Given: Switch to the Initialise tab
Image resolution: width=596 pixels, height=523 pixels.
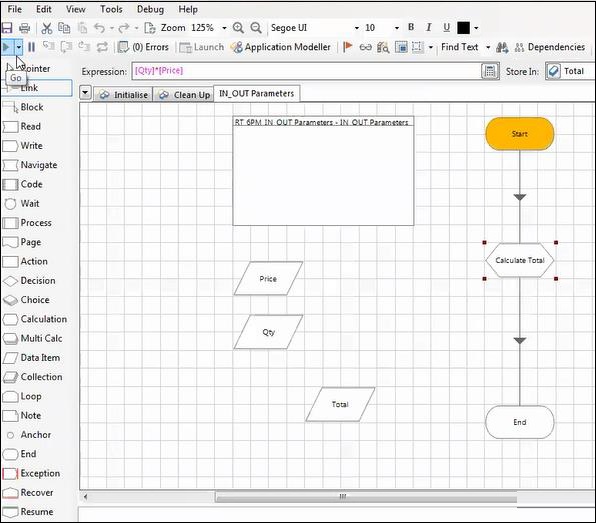Looking at the screenshot, I should (123, 95).
